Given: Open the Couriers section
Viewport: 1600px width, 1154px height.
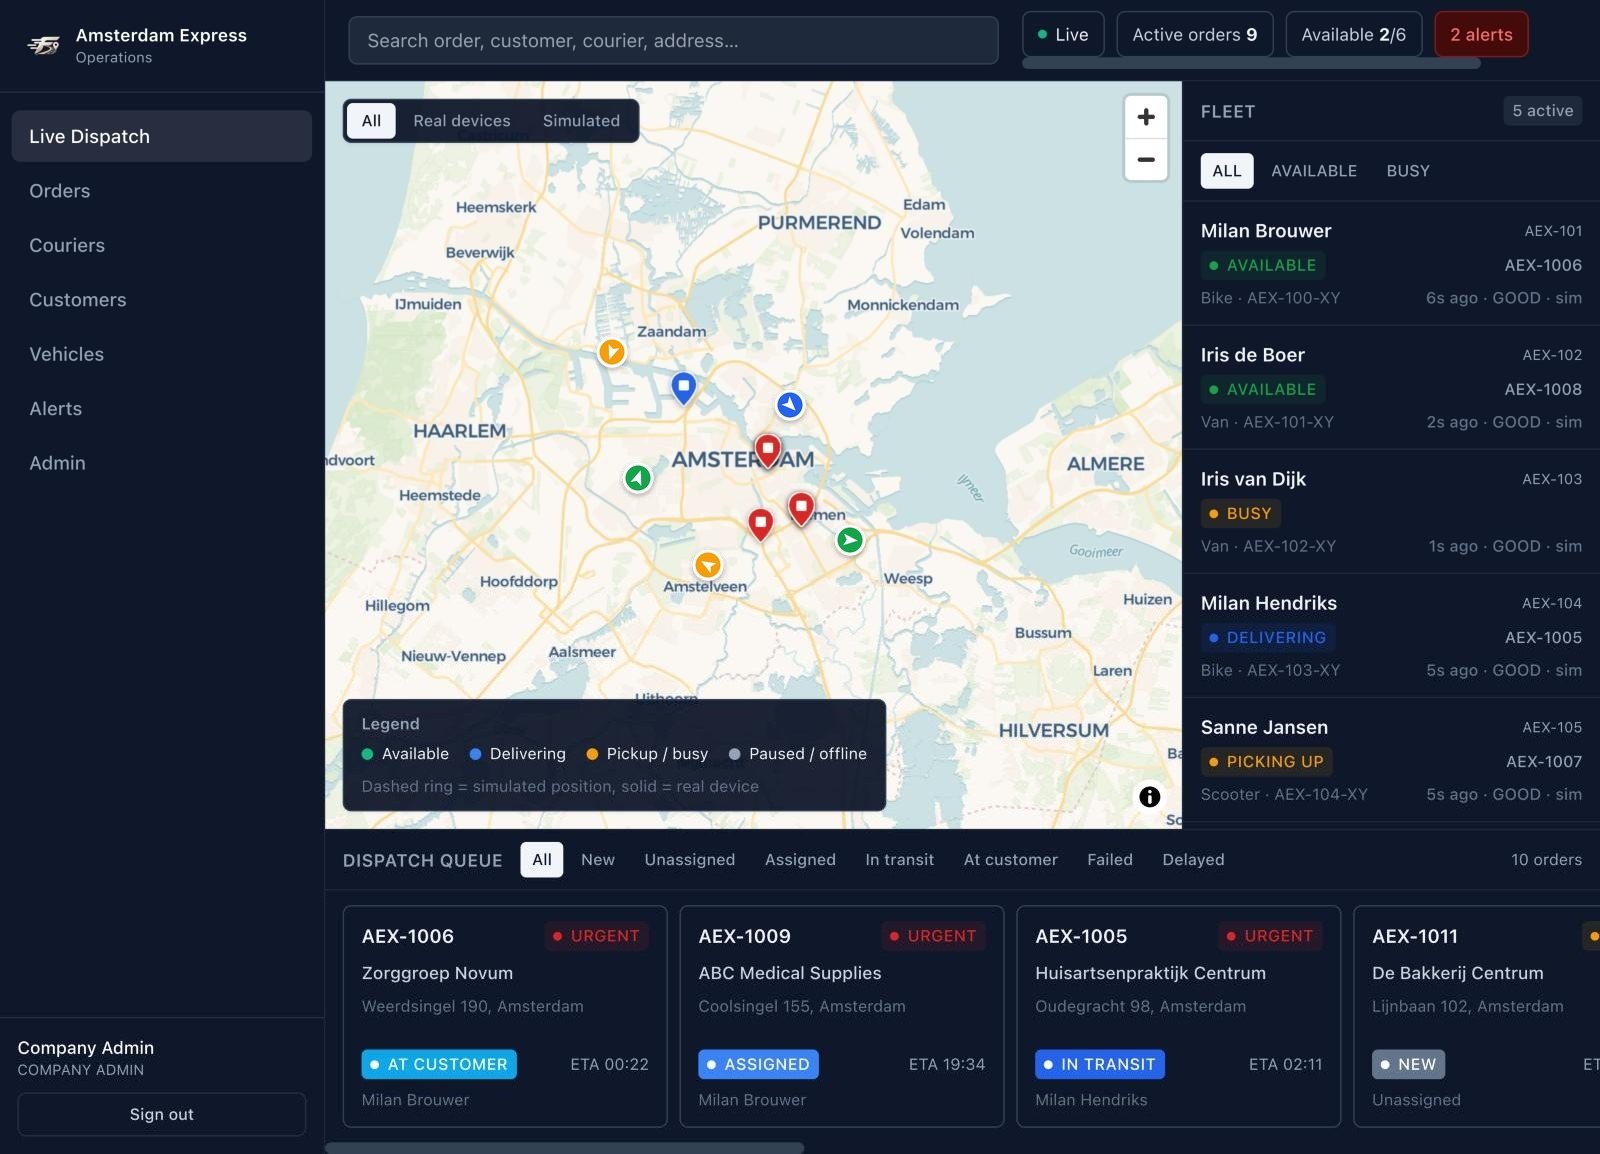Looking at the screenshot, I should pos(162,245).
